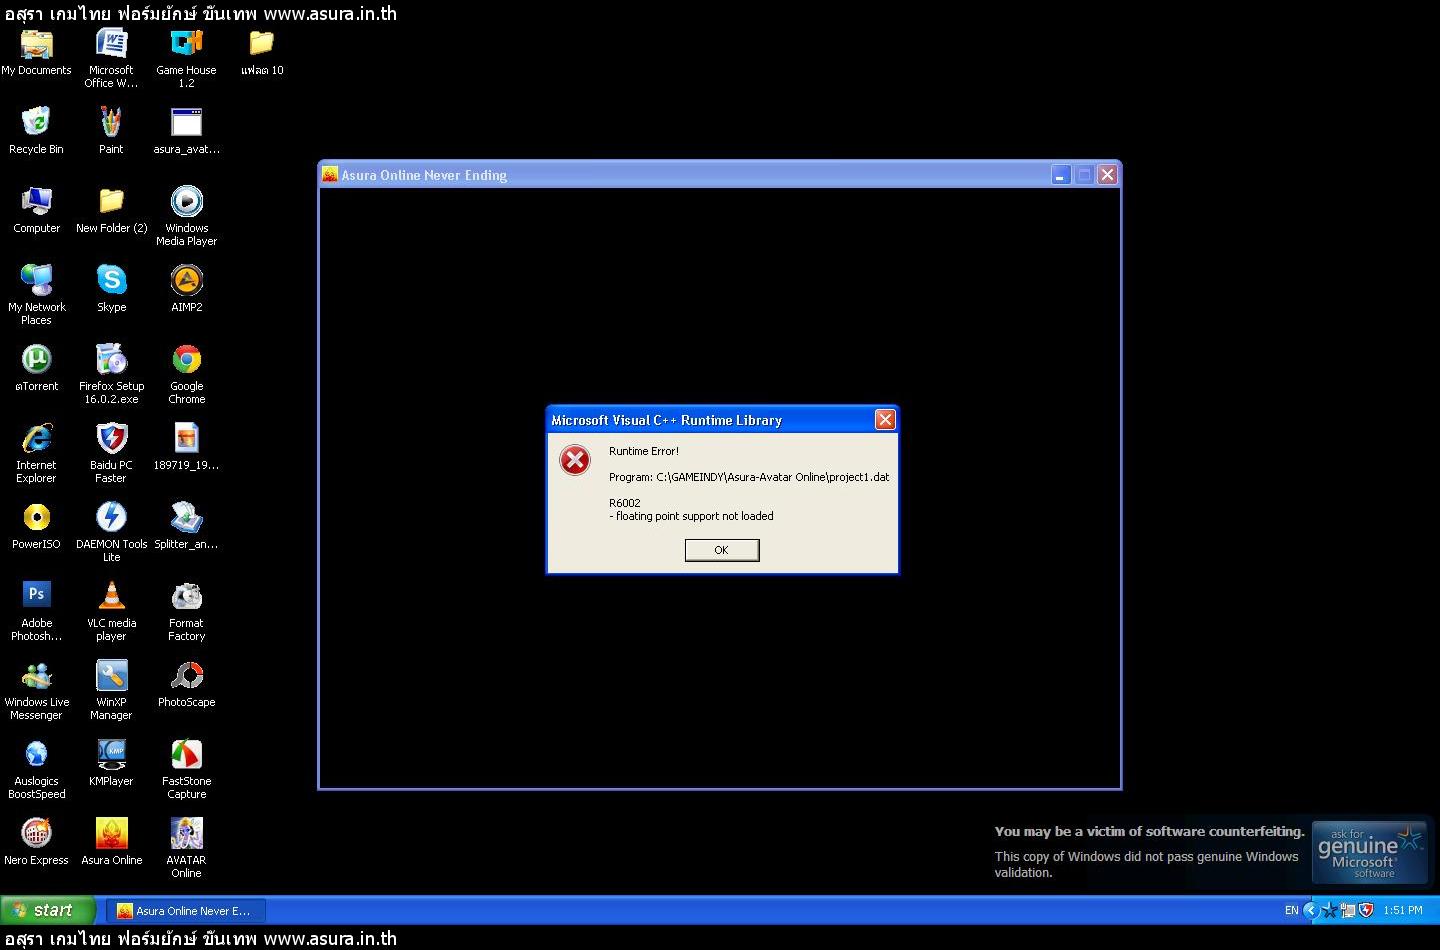Close the Asura Online Never Ending window
Image resolution: width=1440 pixels, height=950 pixels.
coord(1107,175)
